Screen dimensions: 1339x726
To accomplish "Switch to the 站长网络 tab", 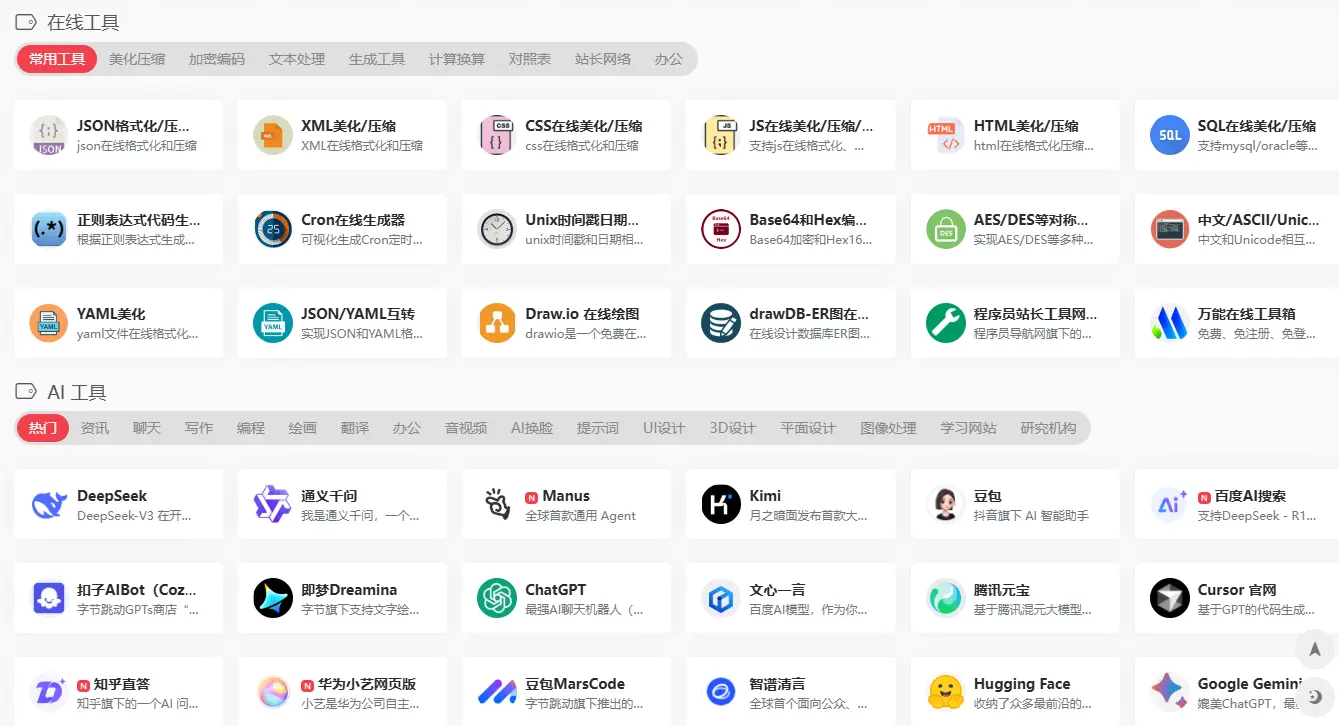I will [603, 59].
